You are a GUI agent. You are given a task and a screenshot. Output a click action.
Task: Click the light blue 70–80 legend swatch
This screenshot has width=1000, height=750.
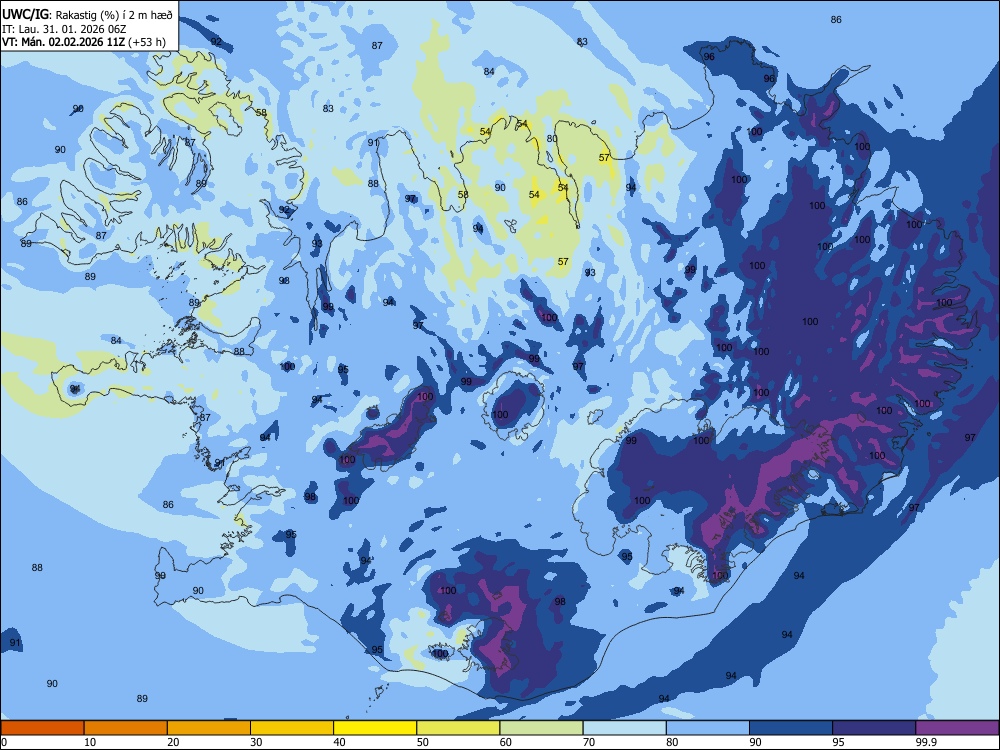[624, 728]
